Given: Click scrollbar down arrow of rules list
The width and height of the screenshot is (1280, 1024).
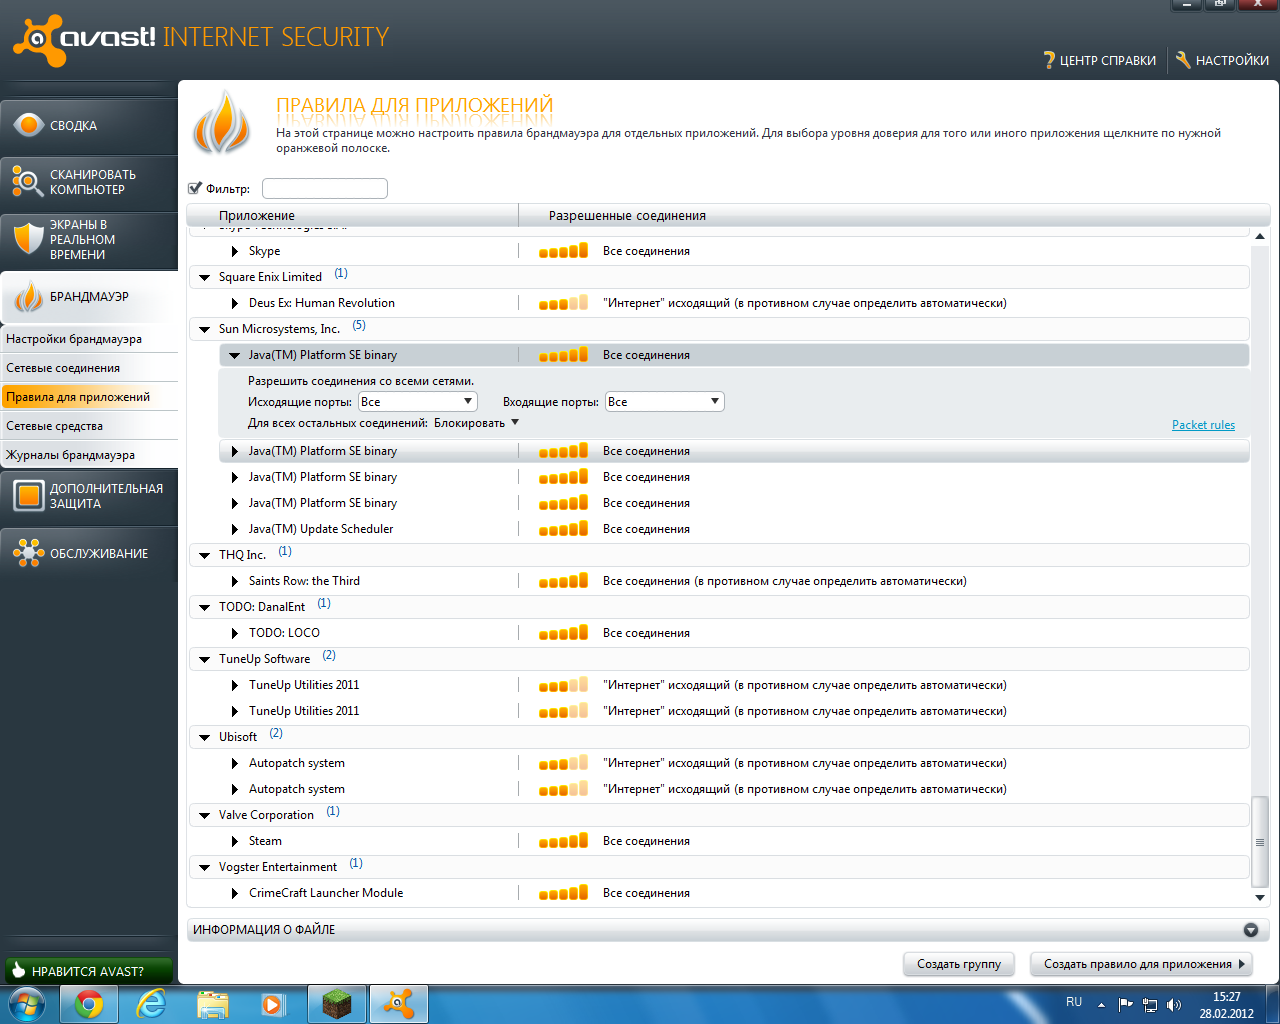Looking at the screenshot, I should [x=1260, y=898].
